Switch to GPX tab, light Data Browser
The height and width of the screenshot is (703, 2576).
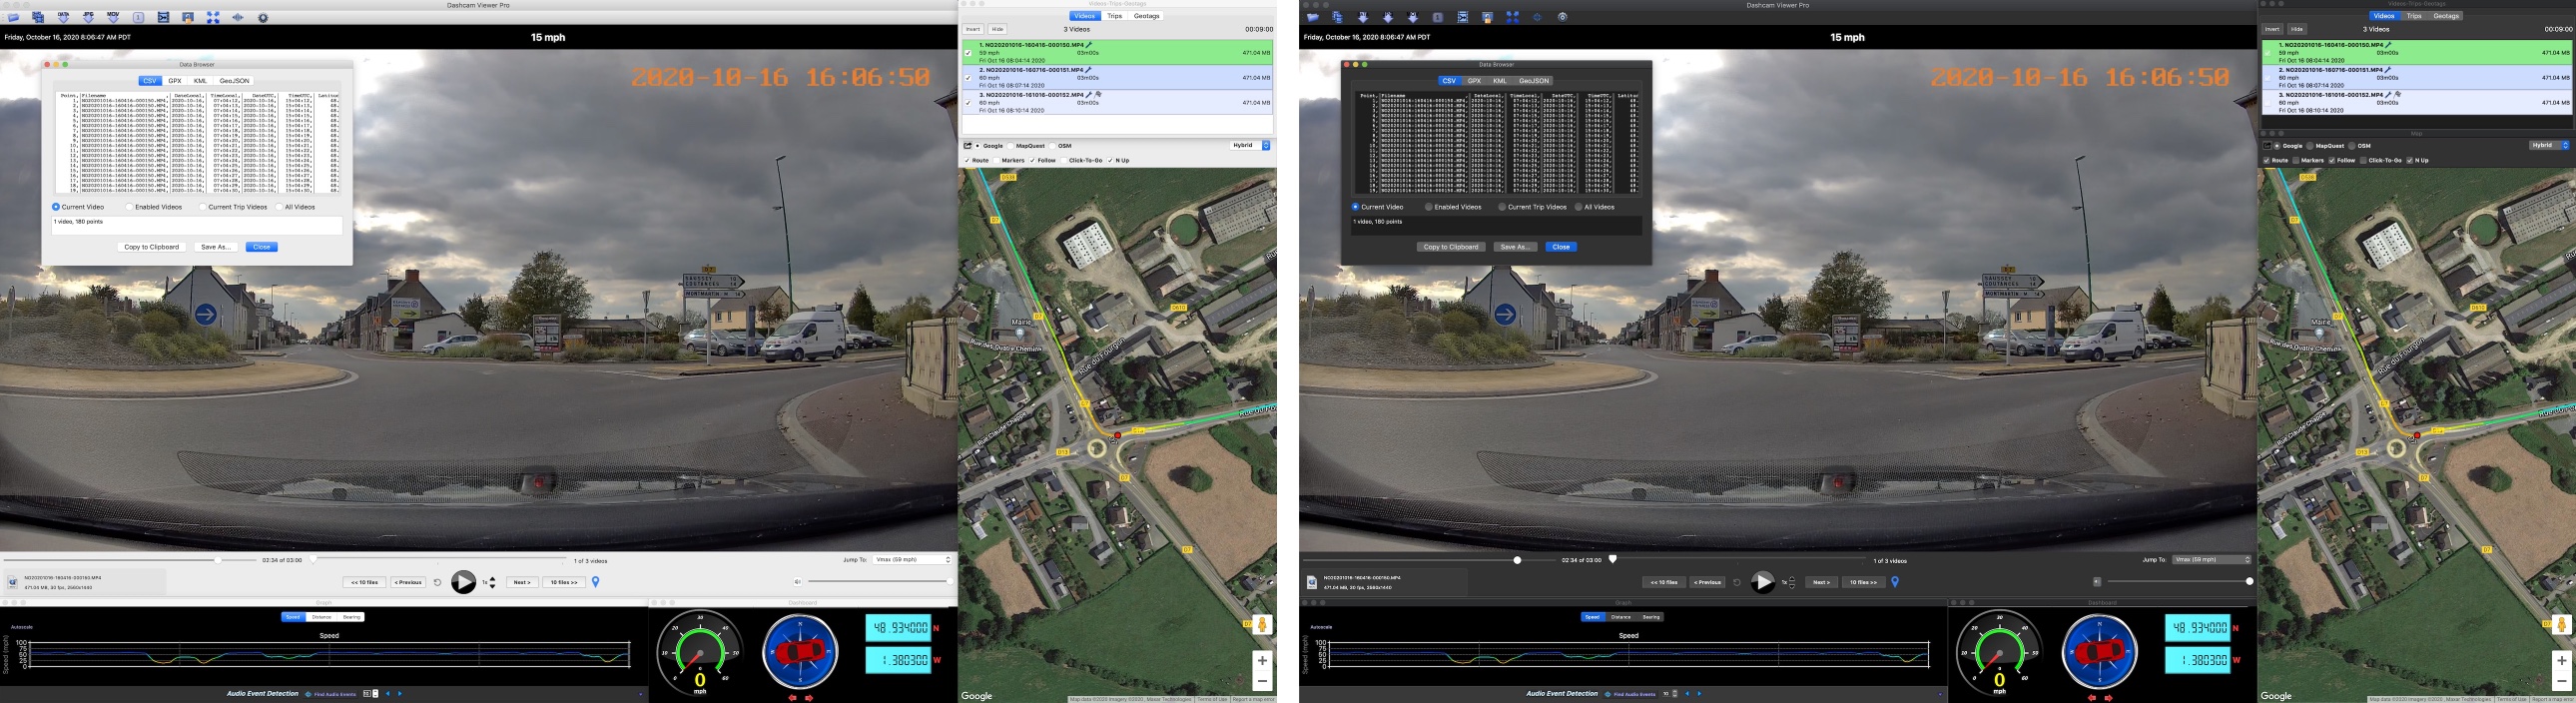coord(175,81)
